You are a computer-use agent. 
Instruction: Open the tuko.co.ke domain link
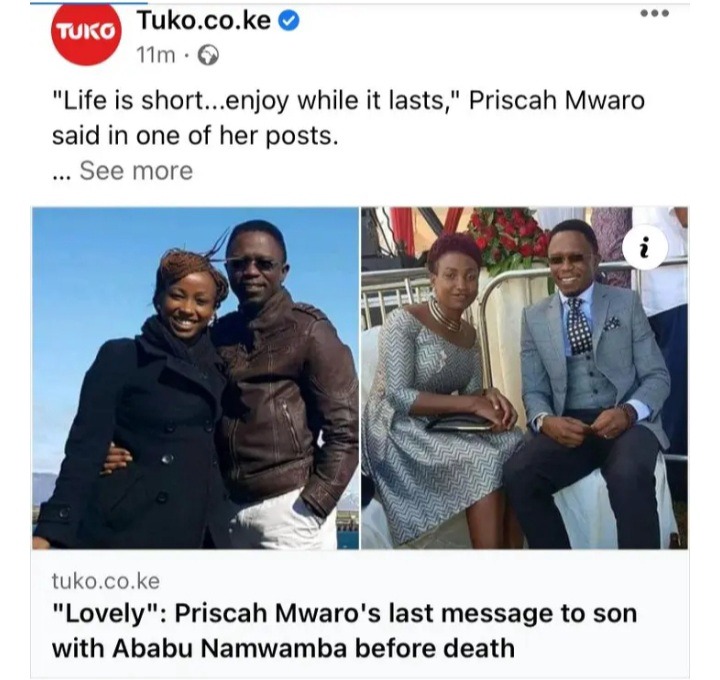coord(106,581)
